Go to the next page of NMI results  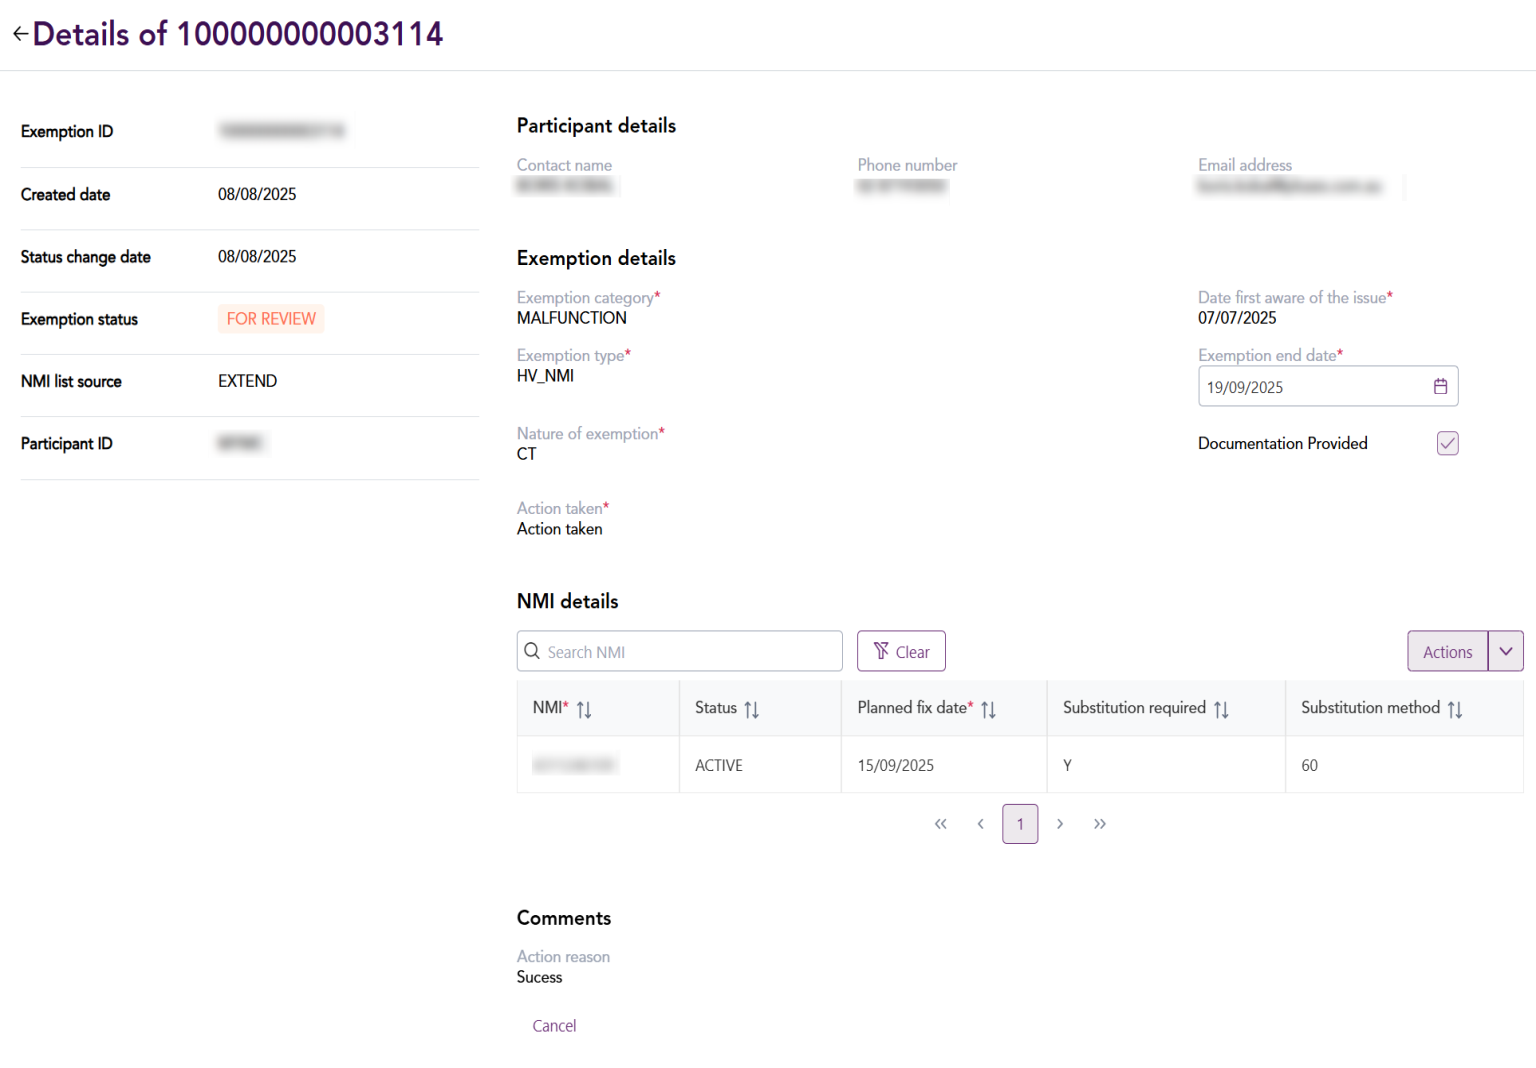(x=1060, y=824)
